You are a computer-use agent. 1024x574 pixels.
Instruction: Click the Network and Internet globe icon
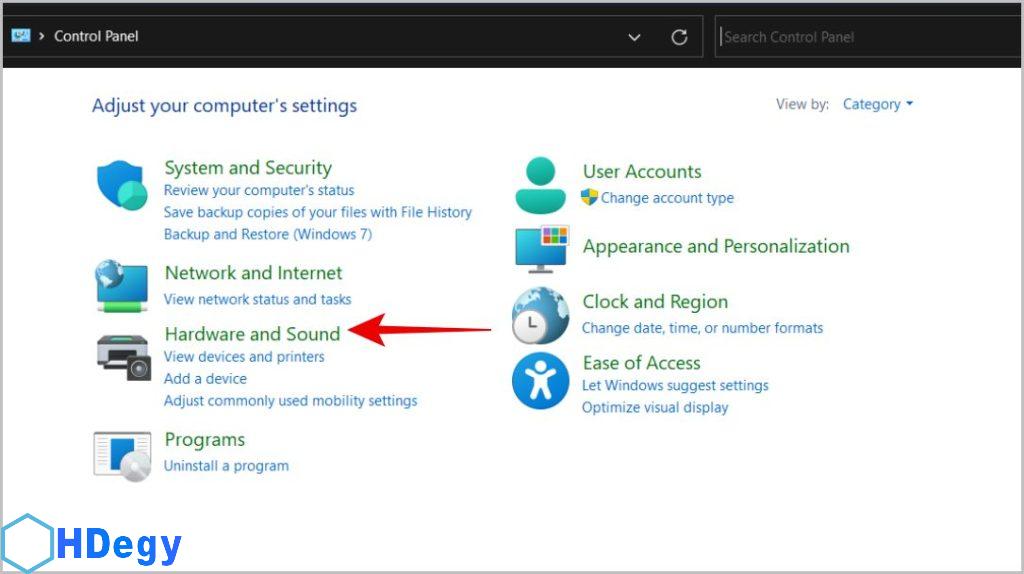click(122, 285)
